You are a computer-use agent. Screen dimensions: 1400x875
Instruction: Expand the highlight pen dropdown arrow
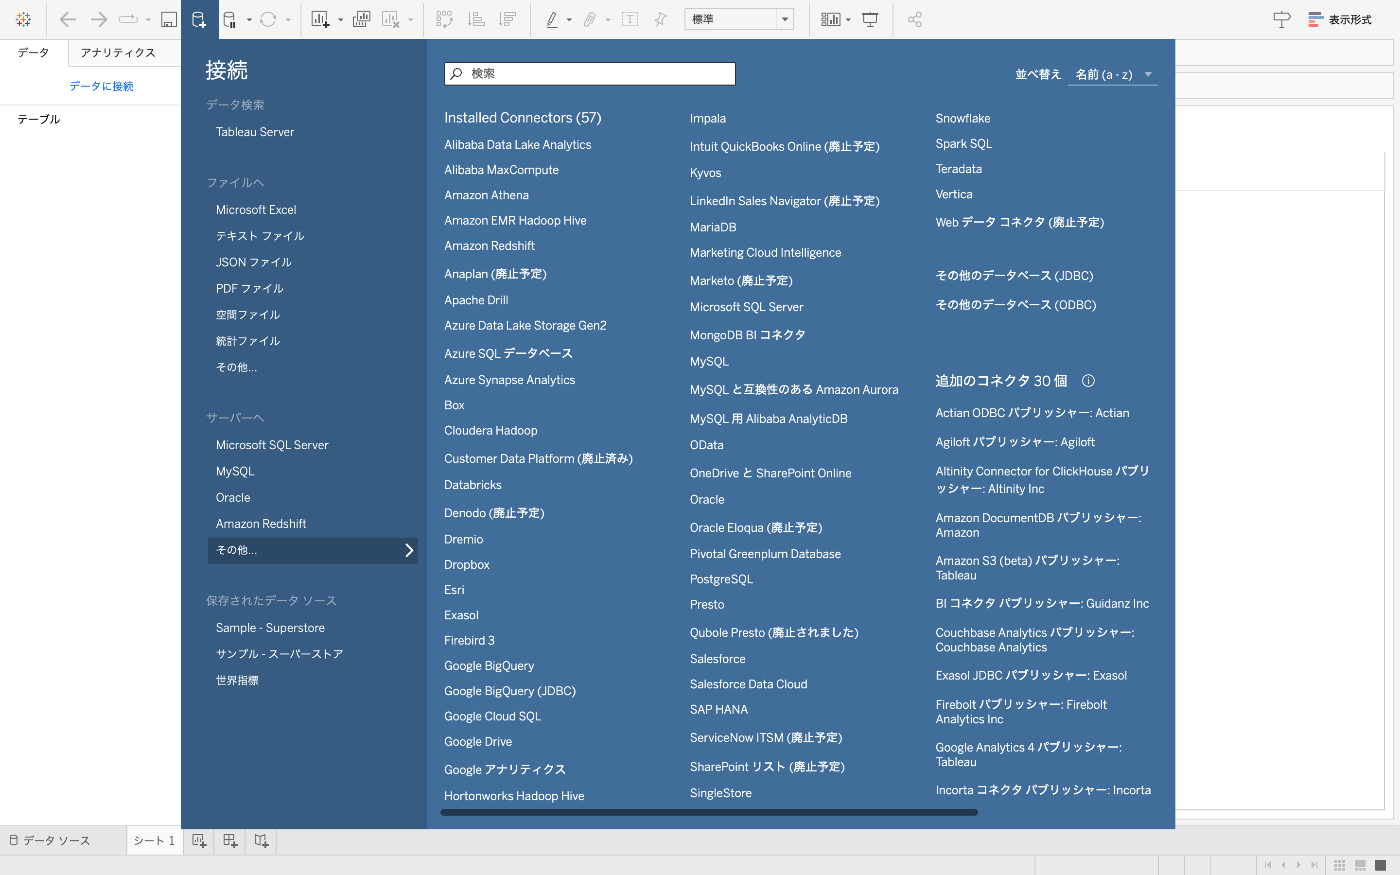[x=569, y=20]
